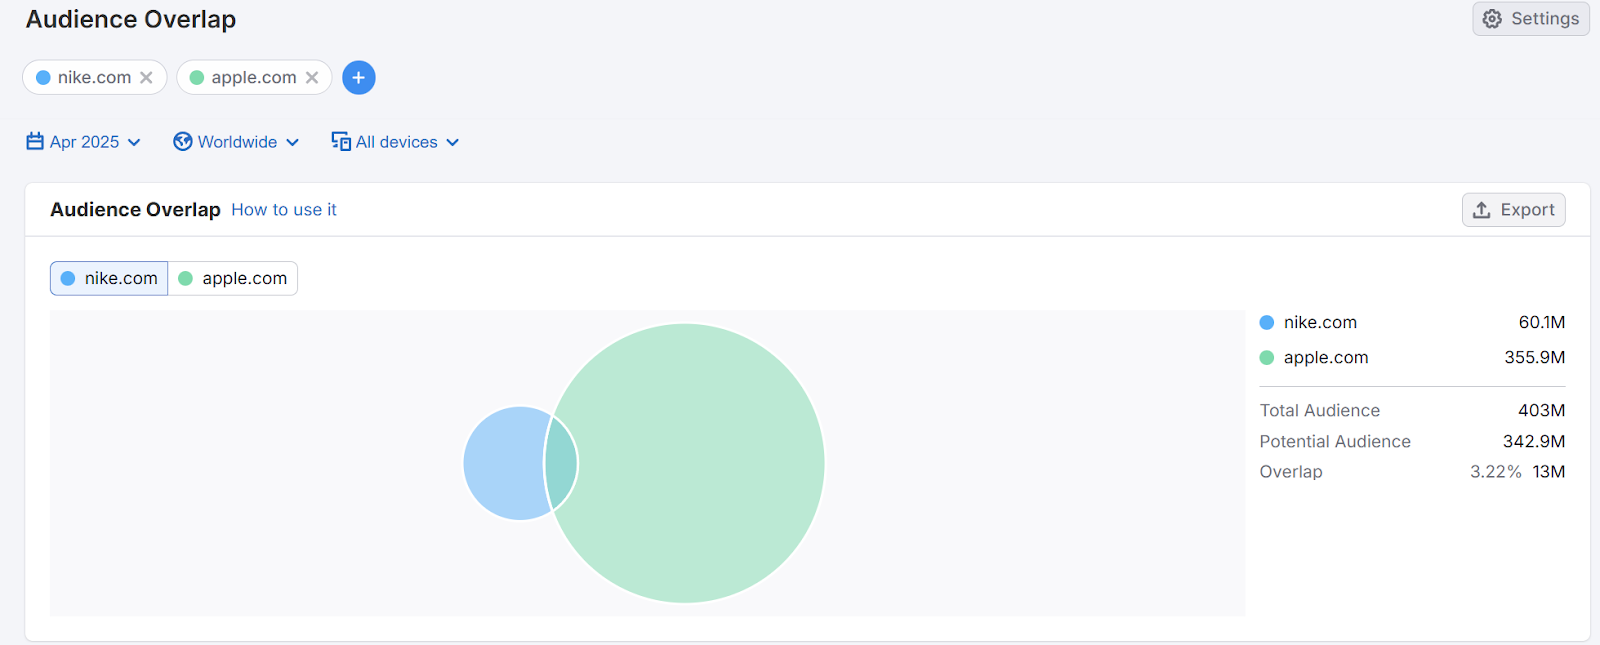Click the nike.com legend blue dot
The width and height of the screenshot is (1600, 645).
[1267, 322]
